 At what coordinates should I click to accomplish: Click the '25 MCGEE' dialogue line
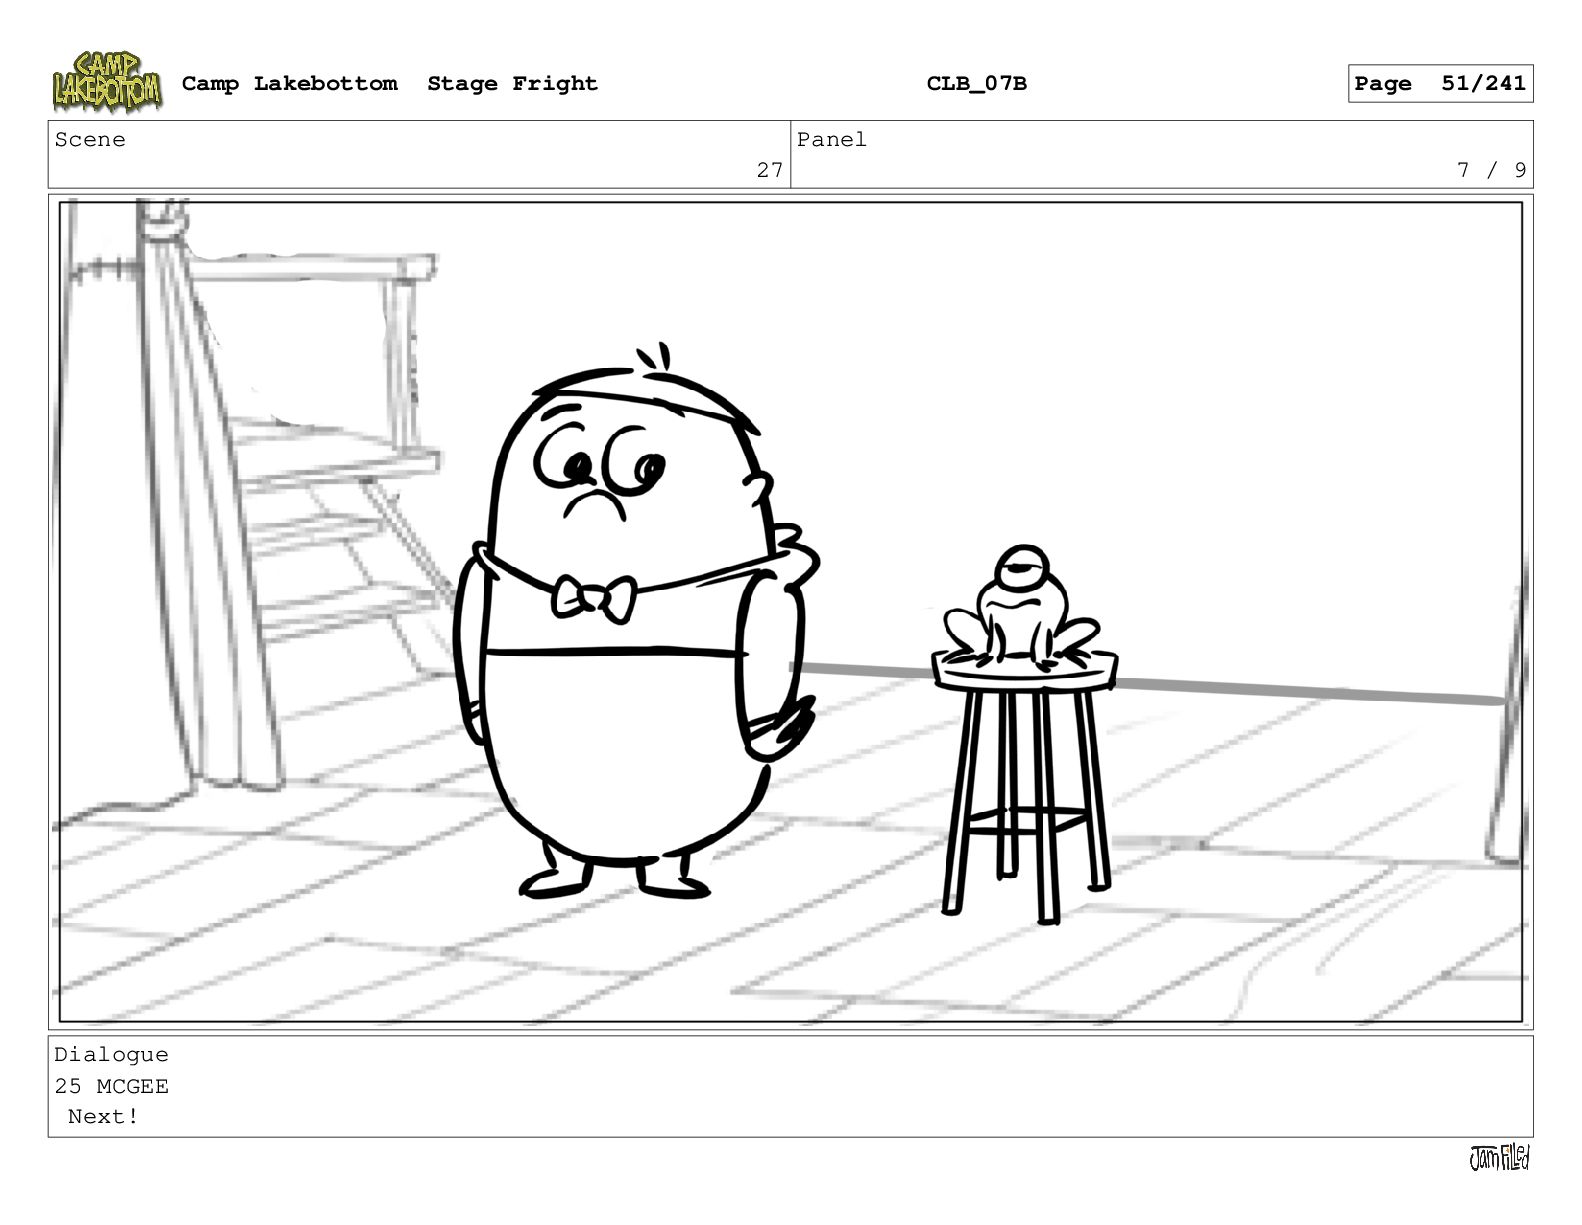111,1086
